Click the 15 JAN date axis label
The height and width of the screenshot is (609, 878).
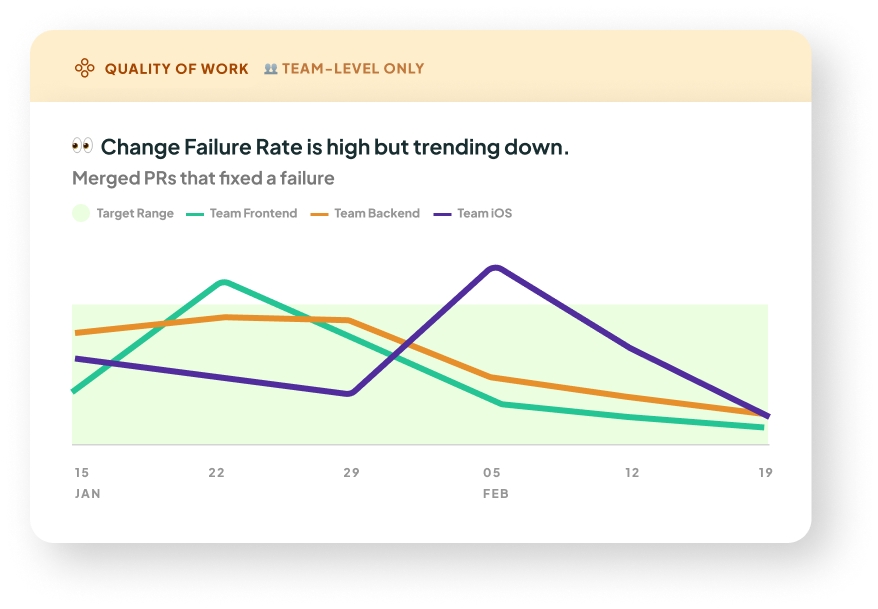pyautogui.click(x=87, y=482)
